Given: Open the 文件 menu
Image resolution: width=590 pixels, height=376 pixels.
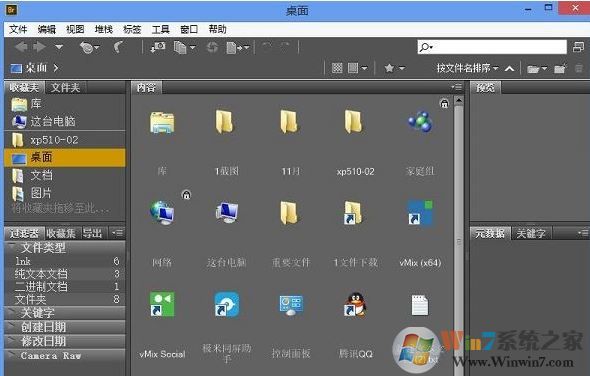Looking at the screenshot, I should tap(18, 29).
